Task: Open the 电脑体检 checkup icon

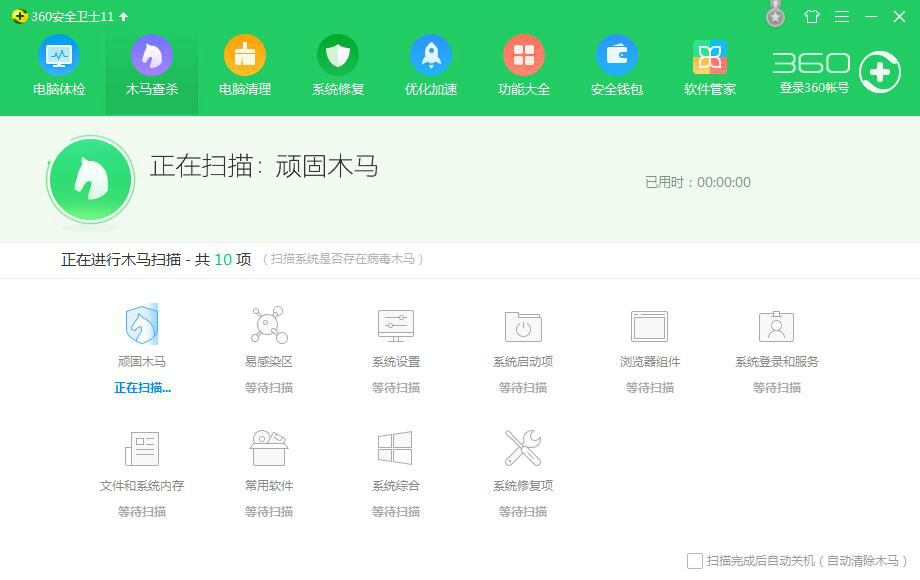Action: click(59, 56)
